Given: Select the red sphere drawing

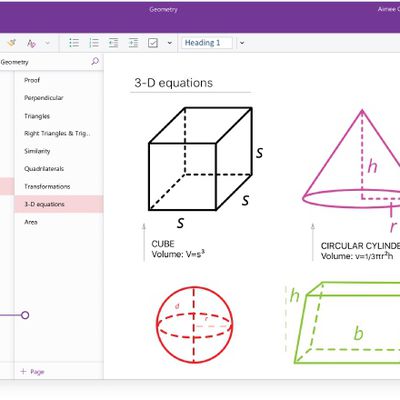Looking at the screenshot, I should (194, 324).
